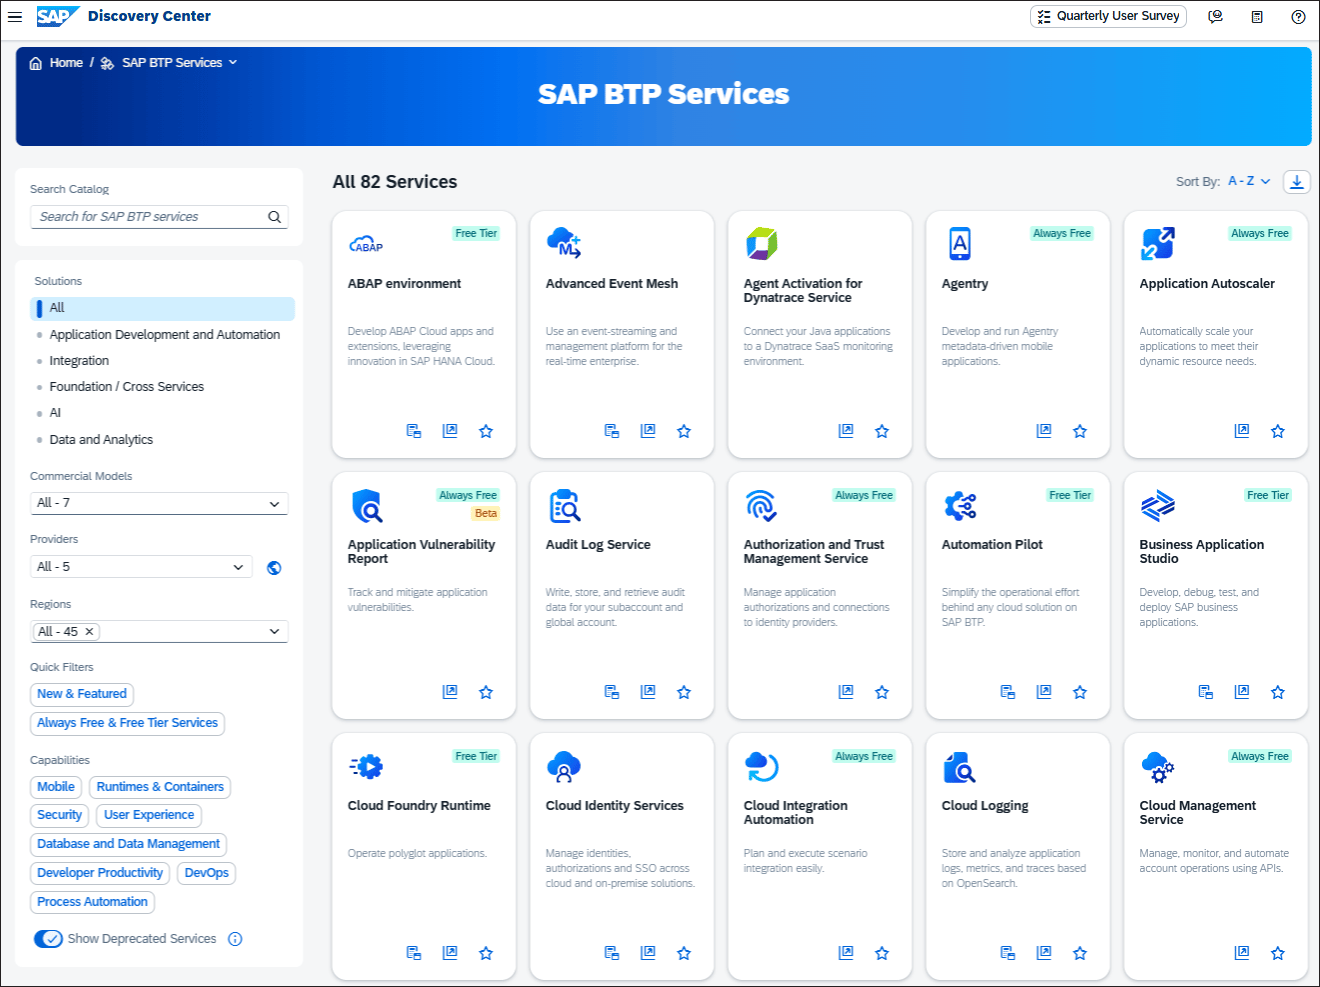This screenshot has height=987, width=1320.
Task: Click the Home breadcrumb icon
Action: tap(36, 63)
